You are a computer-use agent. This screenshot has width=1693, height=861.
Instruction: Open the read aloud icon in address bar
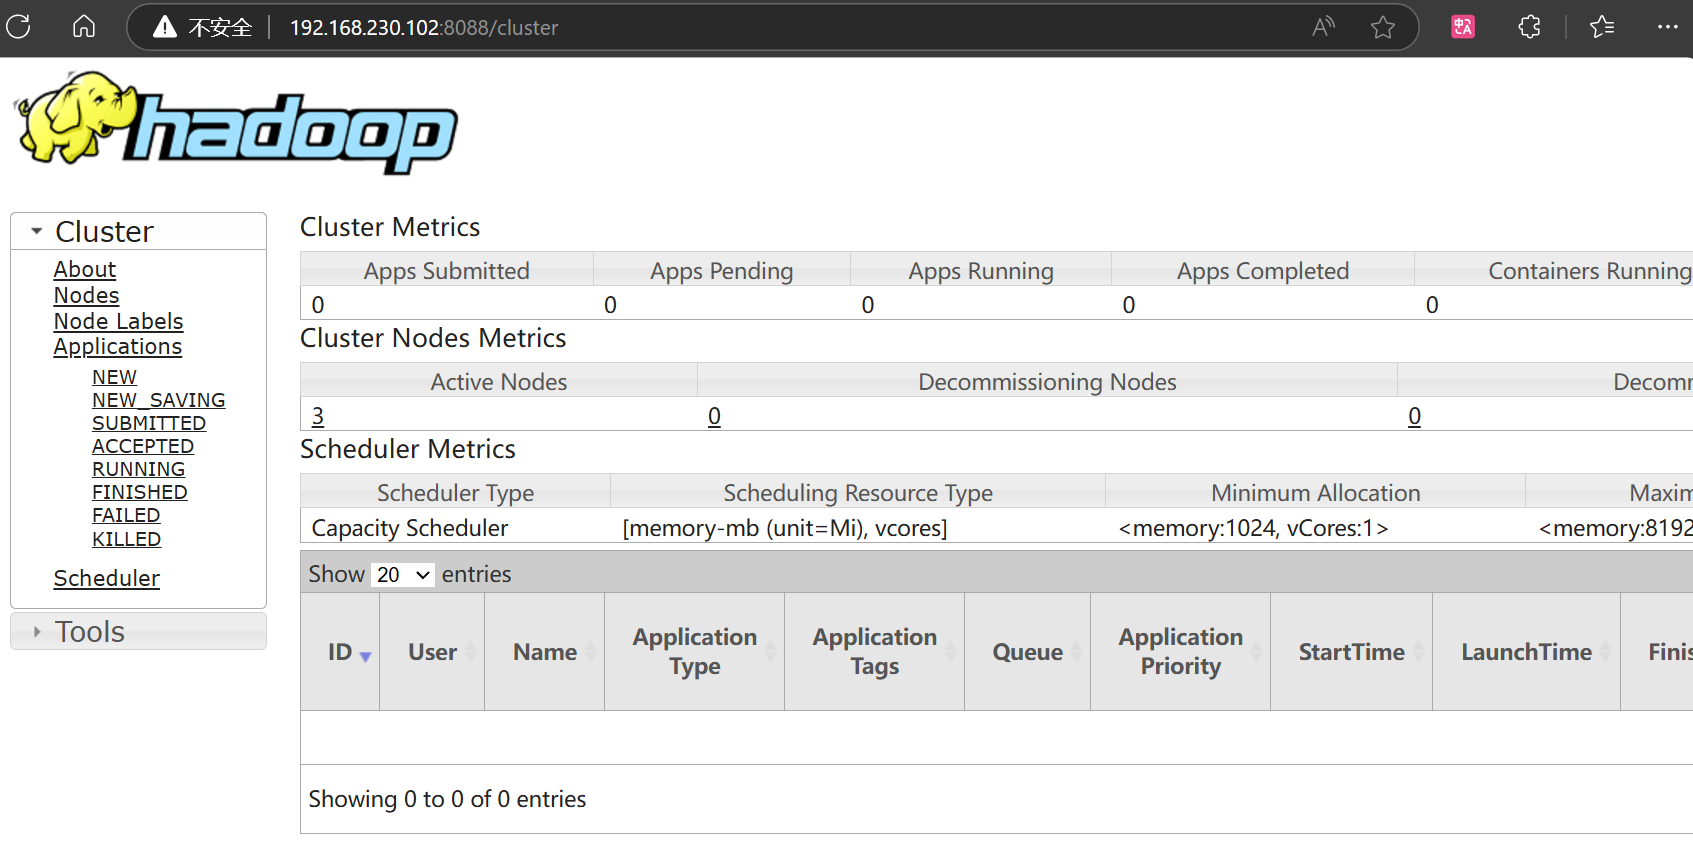click(1323, 27)
